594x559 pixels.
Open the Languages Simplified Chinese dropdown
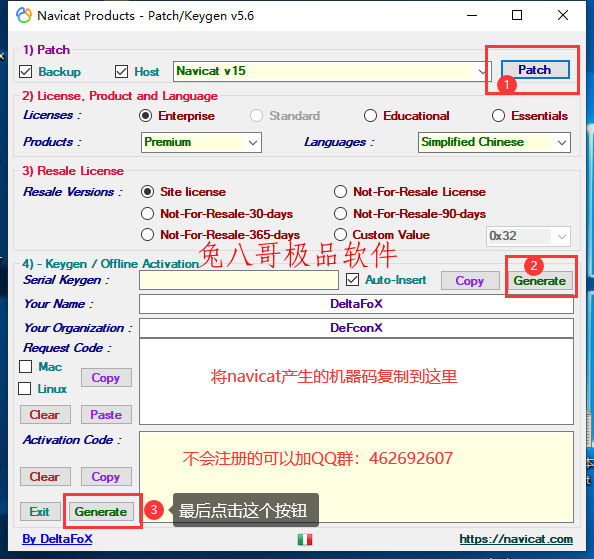tap(494, 142)
